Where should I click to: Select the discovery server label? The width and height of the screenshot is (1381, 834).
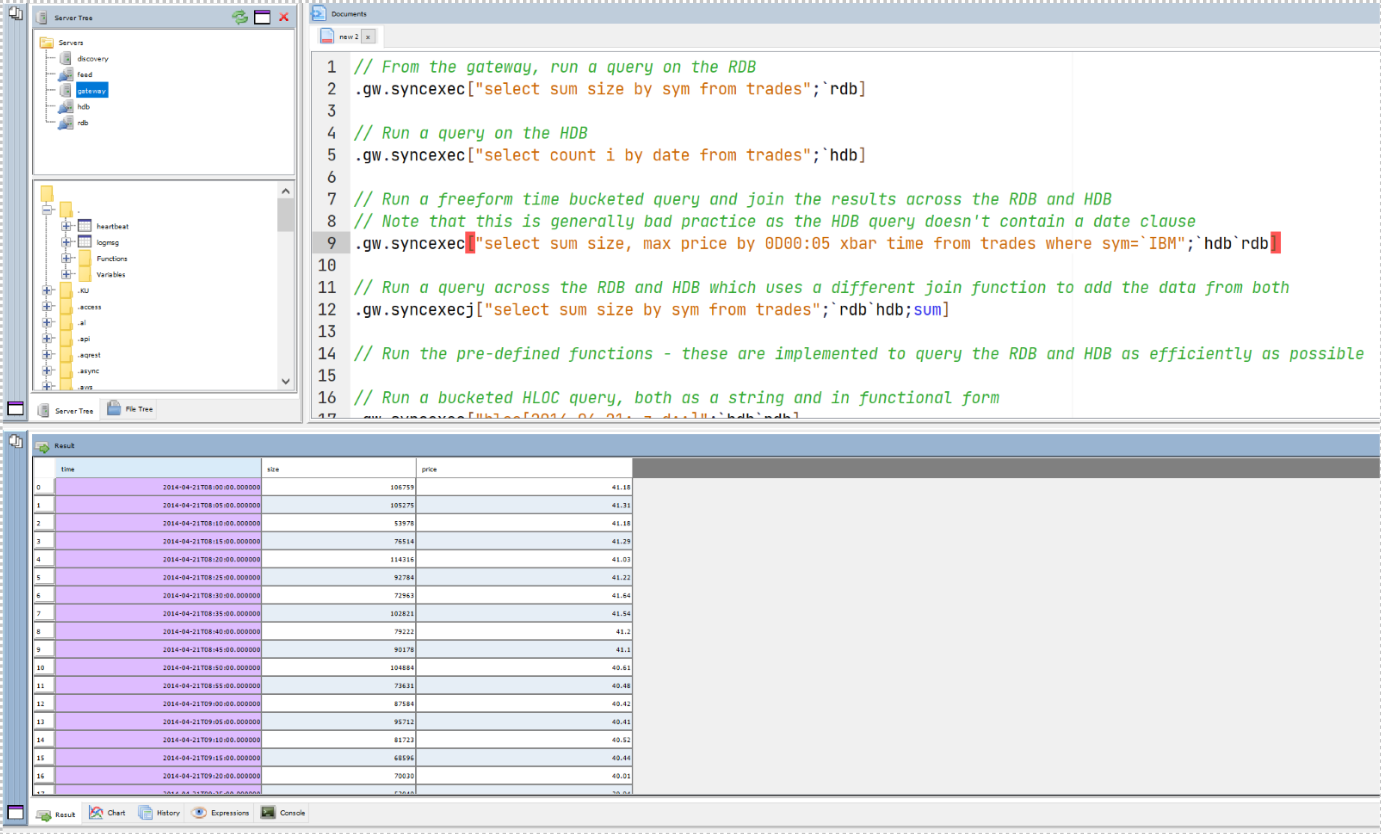click(93, 59)
